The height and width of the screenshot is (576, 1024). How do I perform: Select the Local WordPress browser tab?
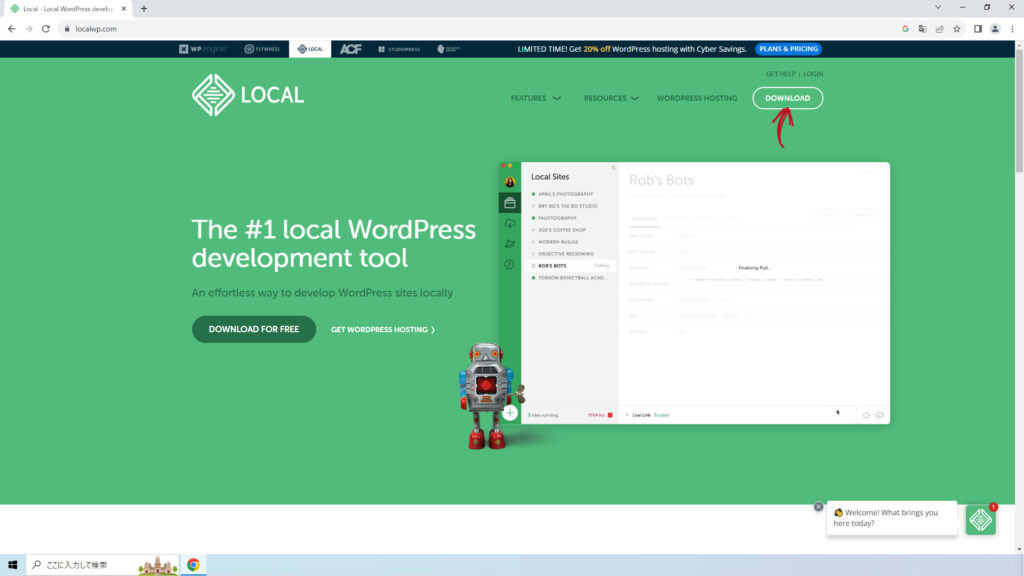click(66, 9)
